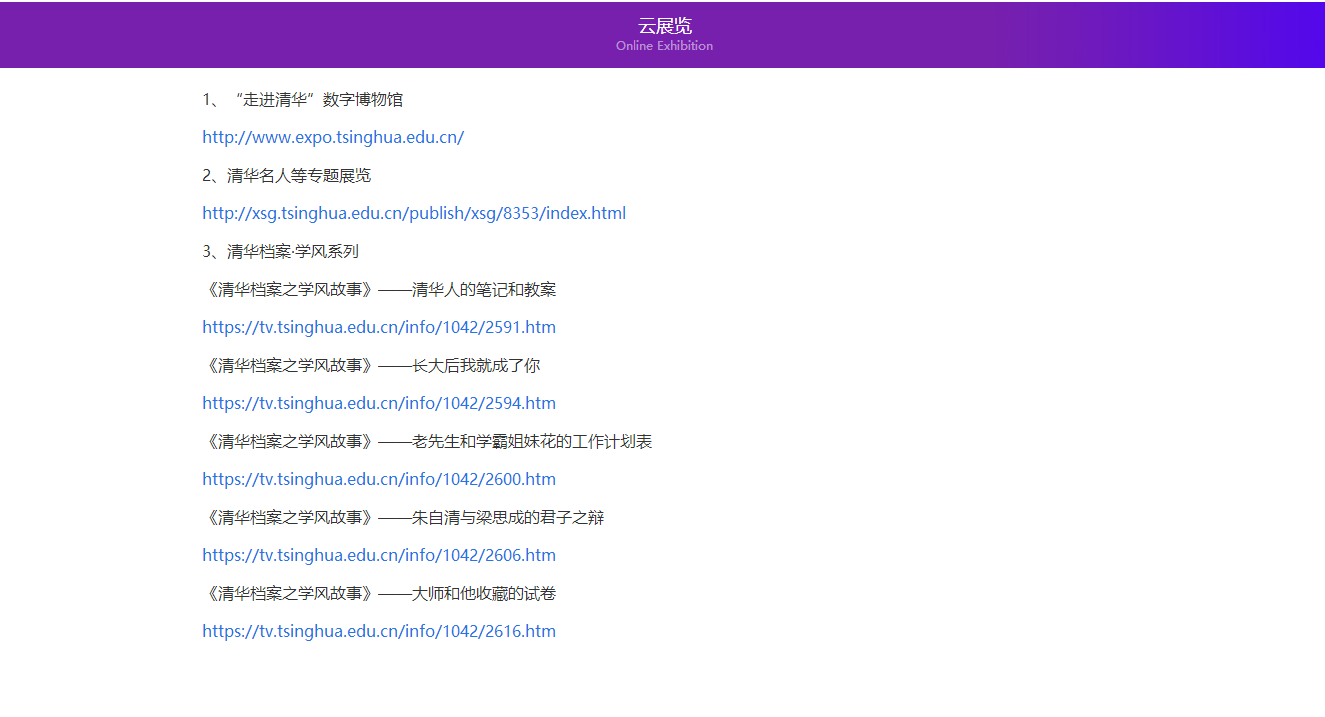Click the 老先生和学霸姐妹花的工作计划表 title line
This screenshot has width=1325, height=717.
427,442
